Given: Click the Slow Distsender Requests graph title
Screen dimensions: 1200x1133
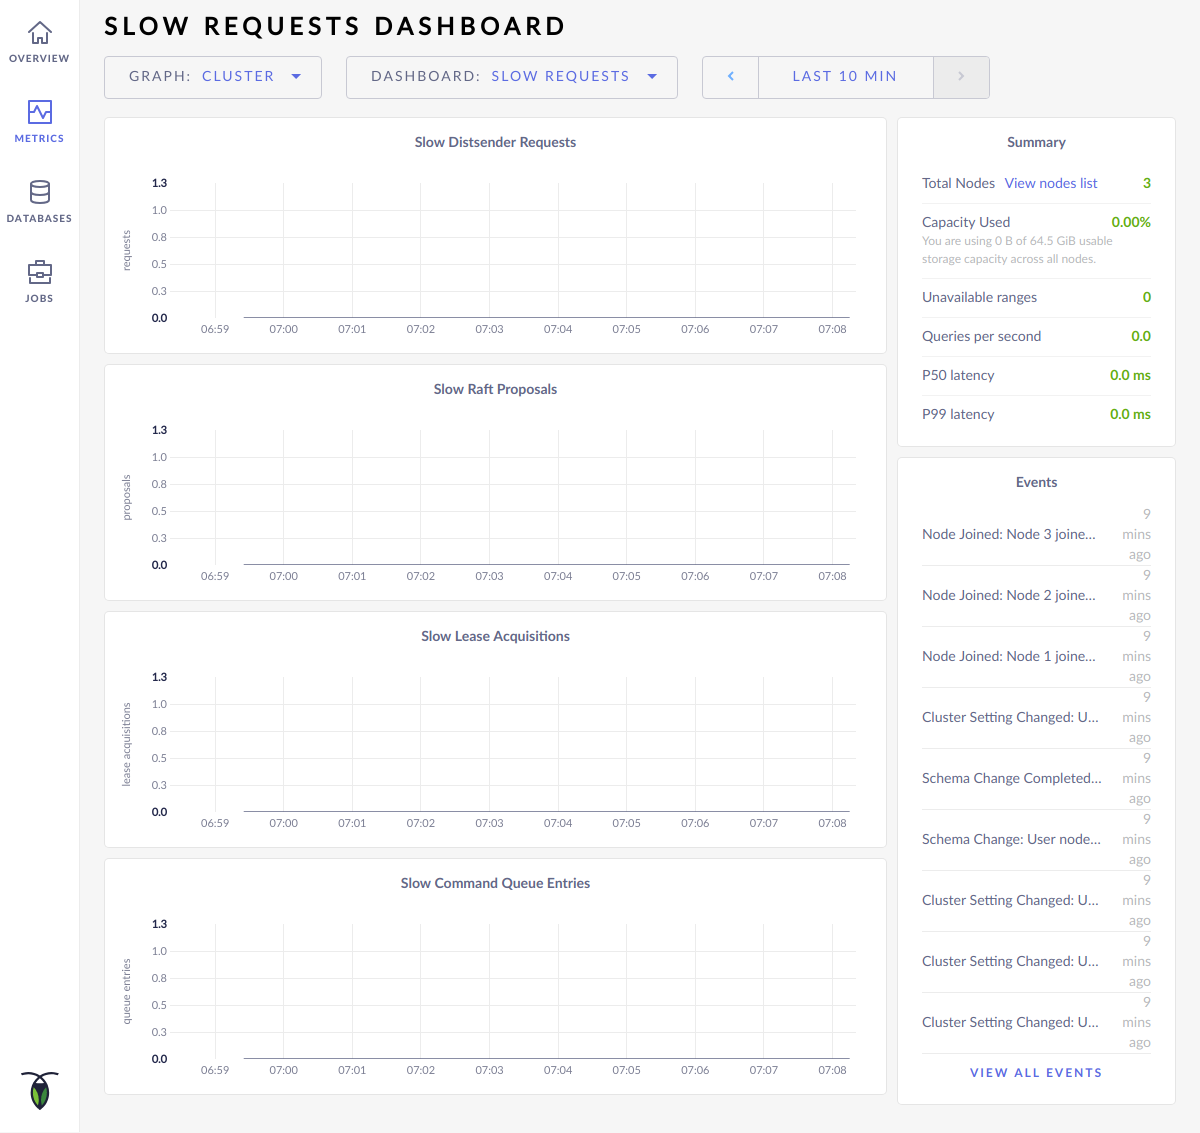Looking at the screenshot, I should point(495,142).
